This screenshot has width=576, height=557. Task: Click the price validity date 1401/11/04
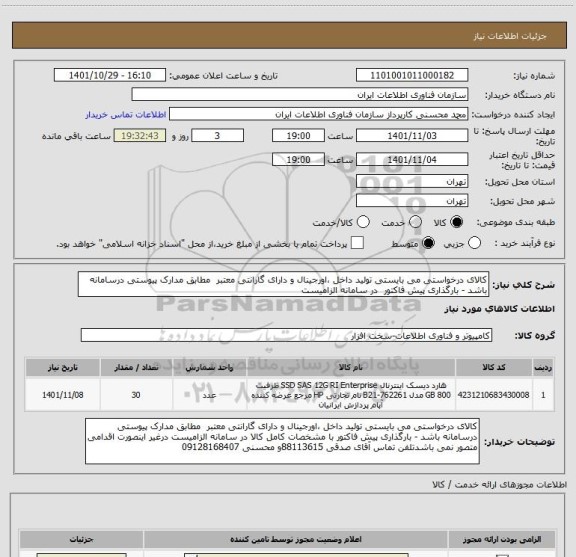click(x=412, y=159)
